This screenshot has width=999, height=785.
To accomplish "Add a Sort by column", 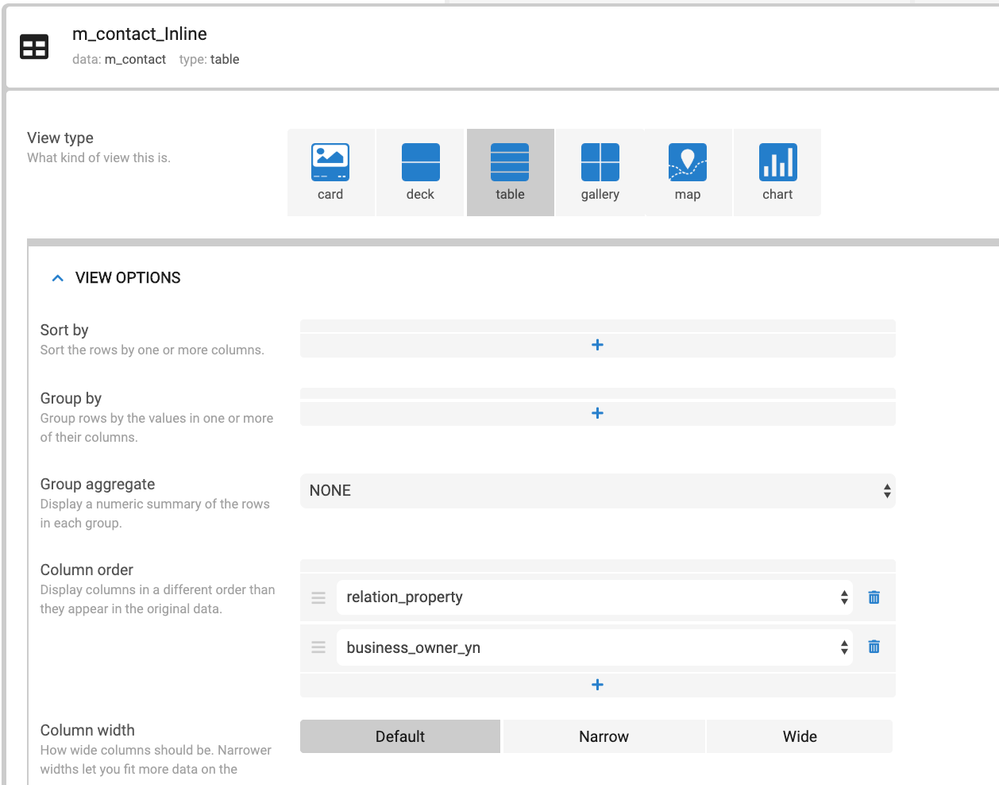I will (598, 345).
